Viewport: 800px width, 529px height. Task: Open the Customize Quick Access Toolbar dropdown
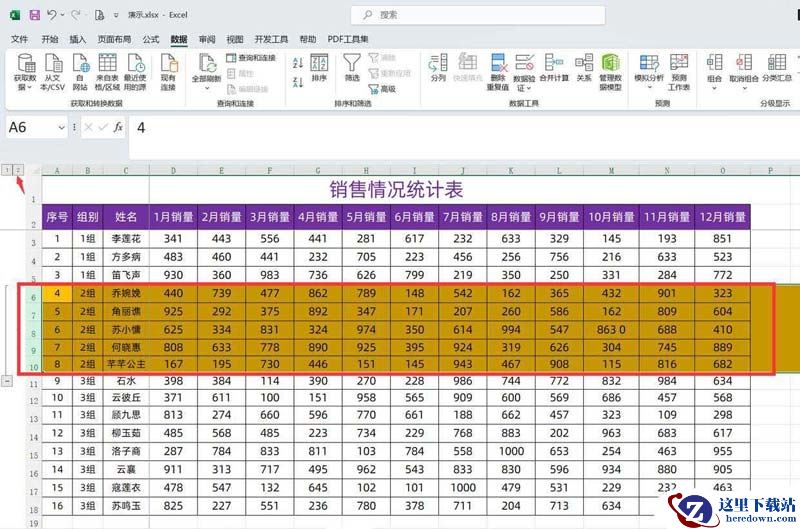[x=116, y=15]
